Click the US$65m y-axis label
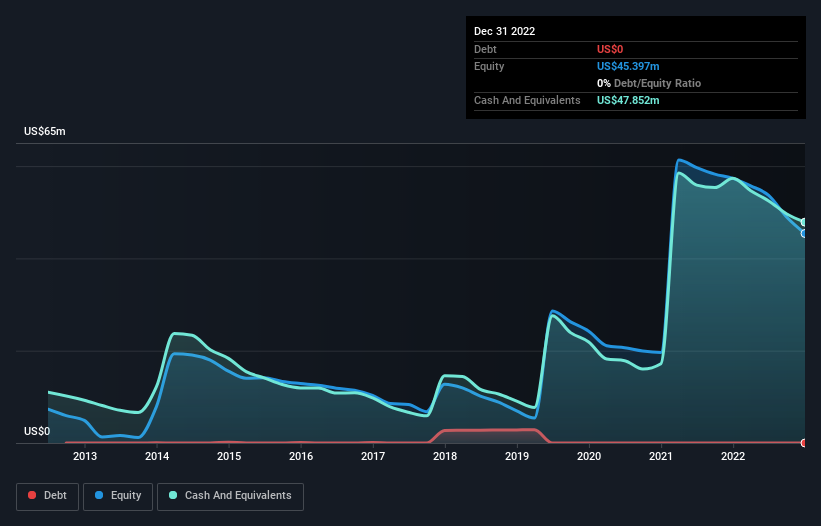 (x=45, y=131)
